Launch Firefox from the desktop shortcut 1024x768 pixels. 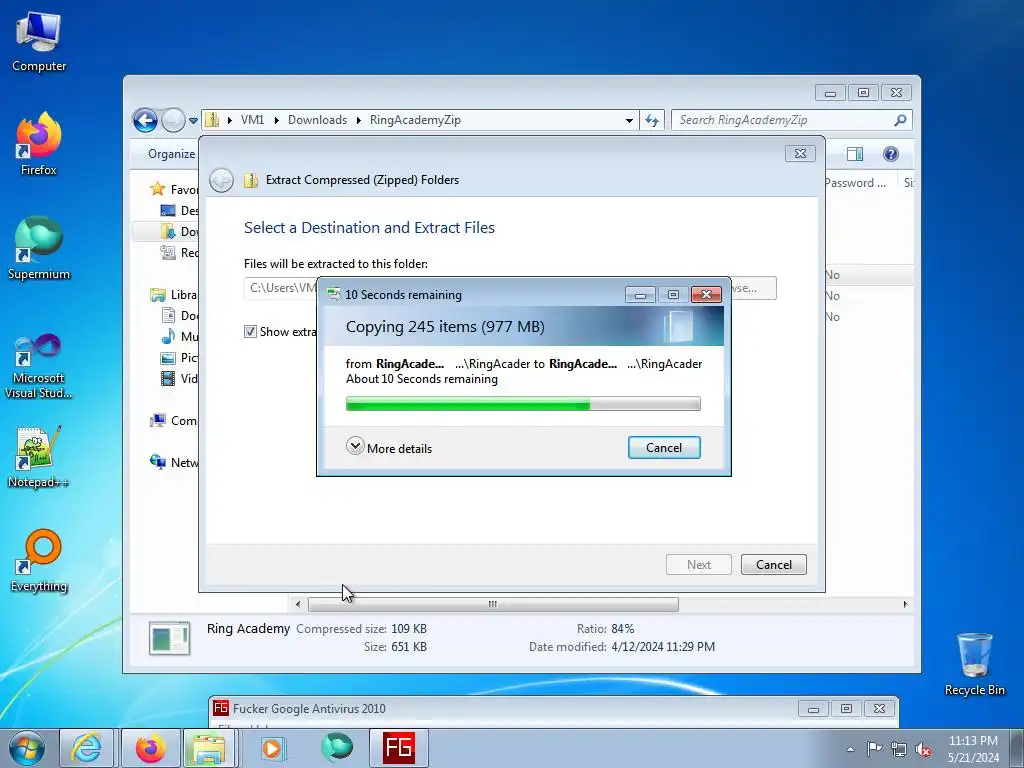click(39, 144)
